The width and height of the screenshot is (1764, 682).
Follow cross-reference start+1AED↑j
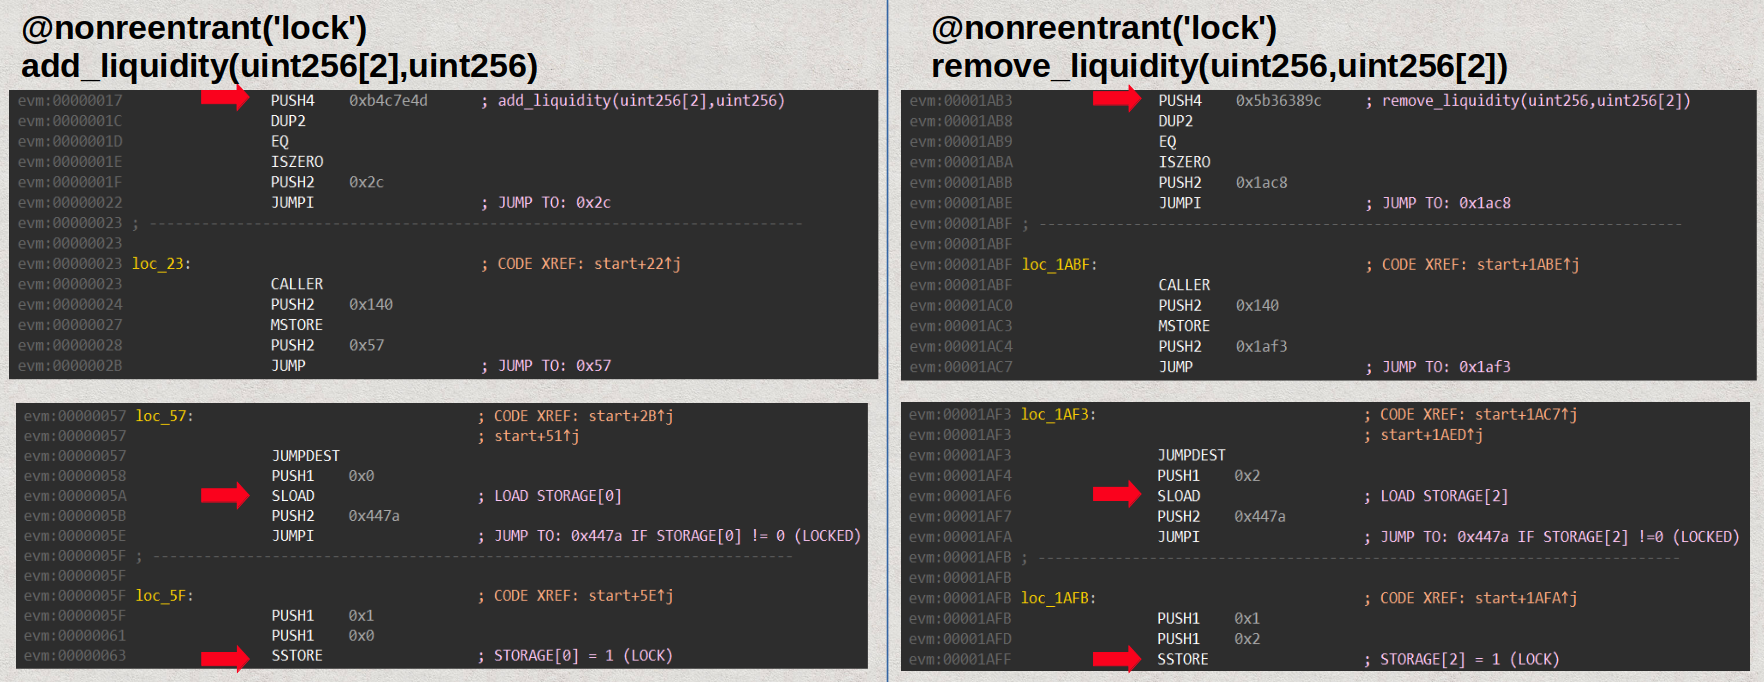[x=1432, y=435]
